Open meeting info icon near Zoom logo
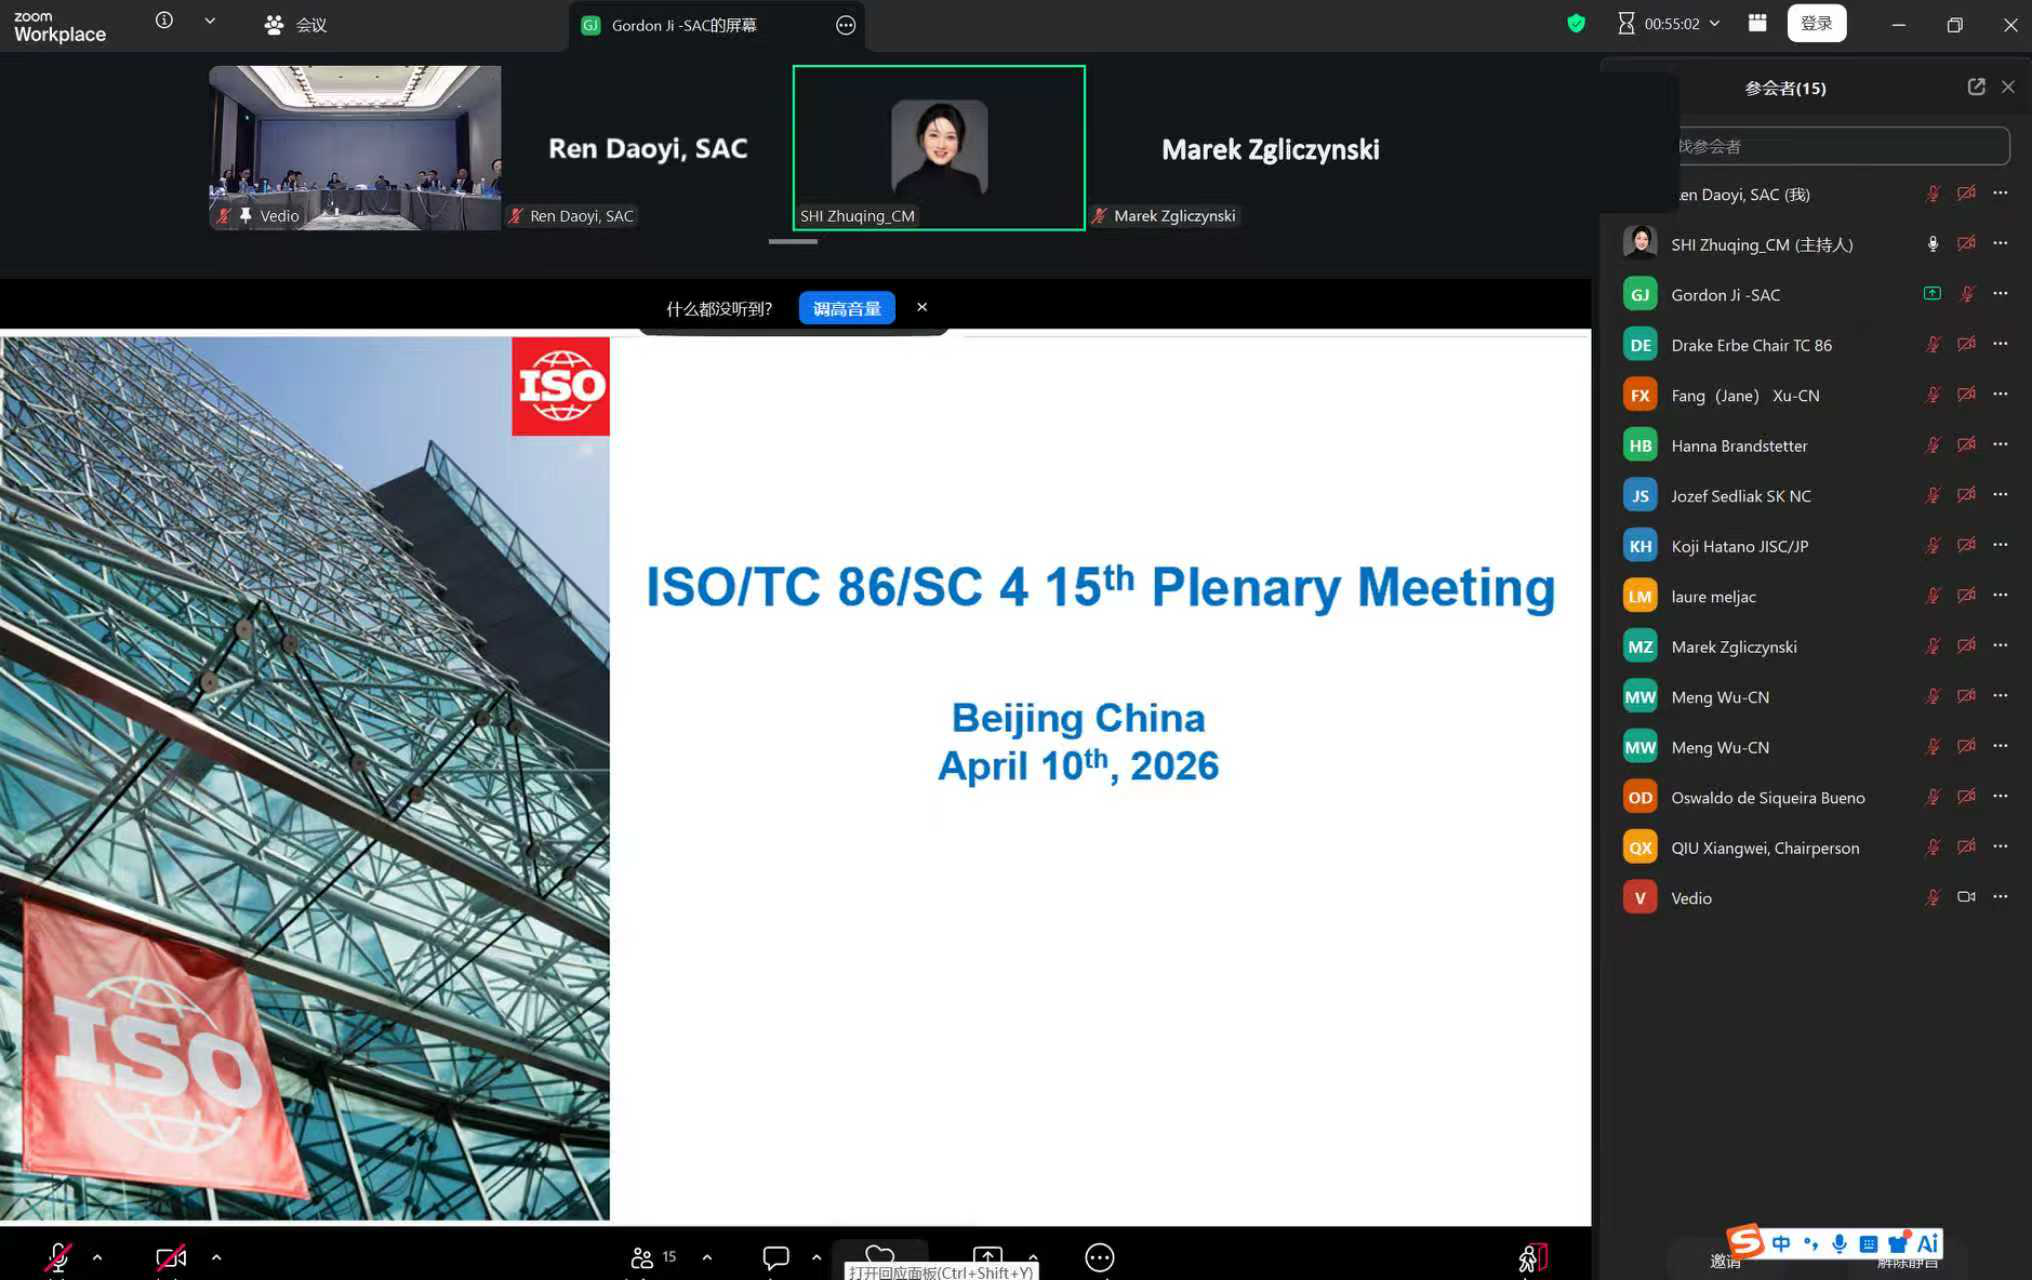 [164, 20]
